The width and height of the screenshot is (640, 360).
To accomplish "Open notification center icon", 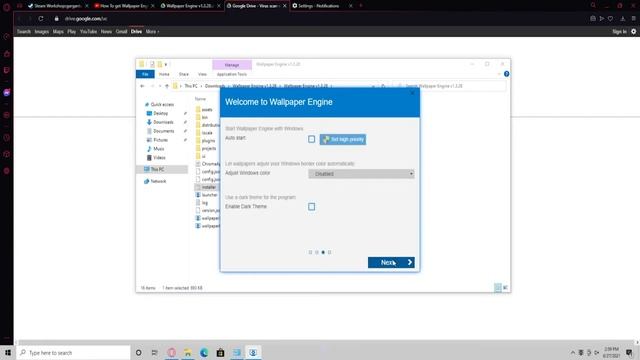I will [629, 352].
